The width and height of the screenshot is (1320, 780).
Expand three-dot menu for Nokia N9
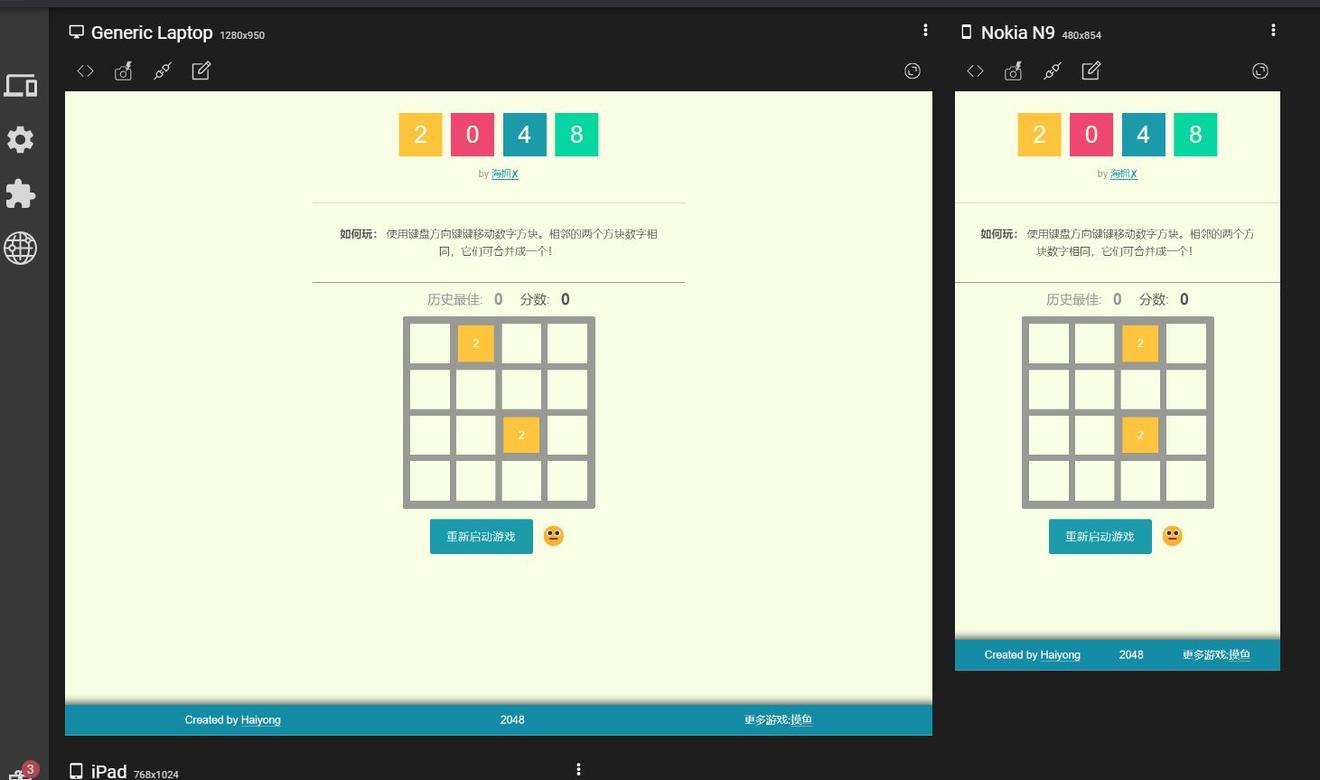pyautogui.click(x=1273, y=31)
